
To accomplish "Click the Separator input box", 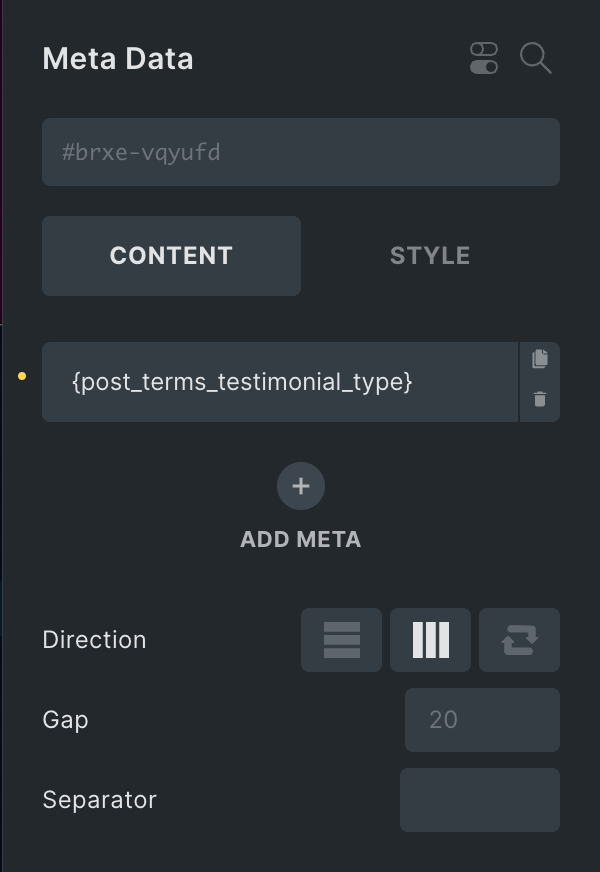I will tap(480, 800).
